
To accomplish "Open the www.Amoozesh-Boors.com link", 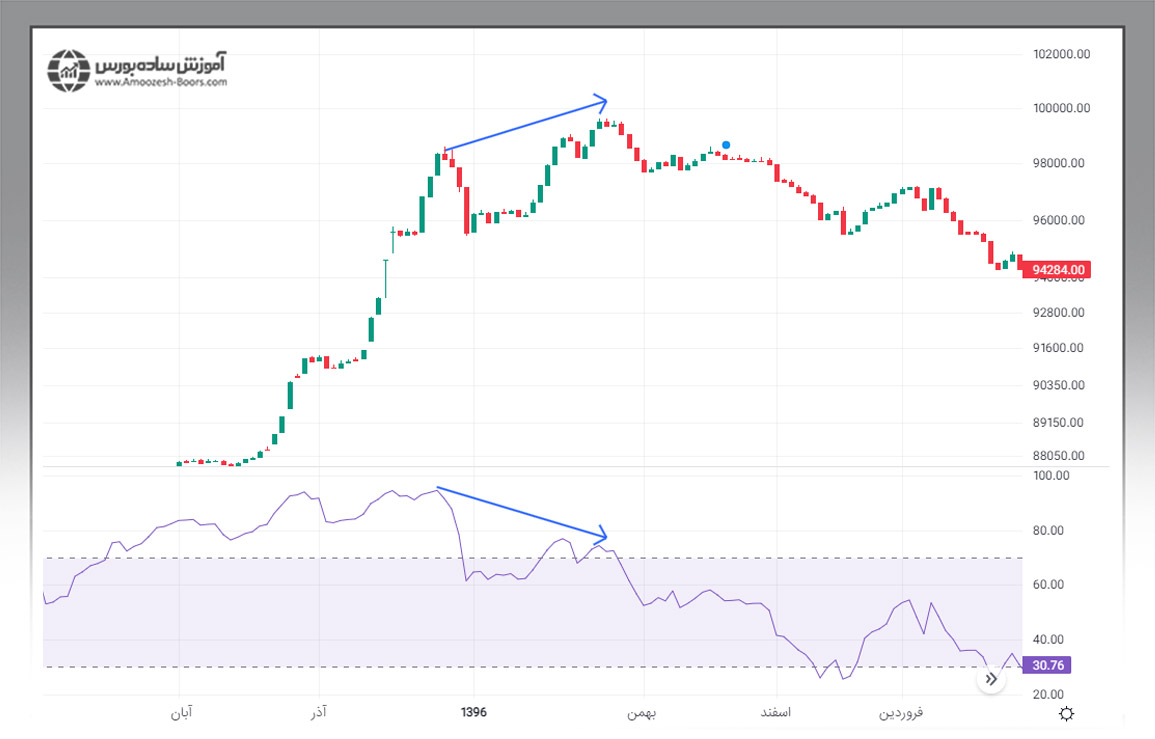I will [x=161, y=82].
